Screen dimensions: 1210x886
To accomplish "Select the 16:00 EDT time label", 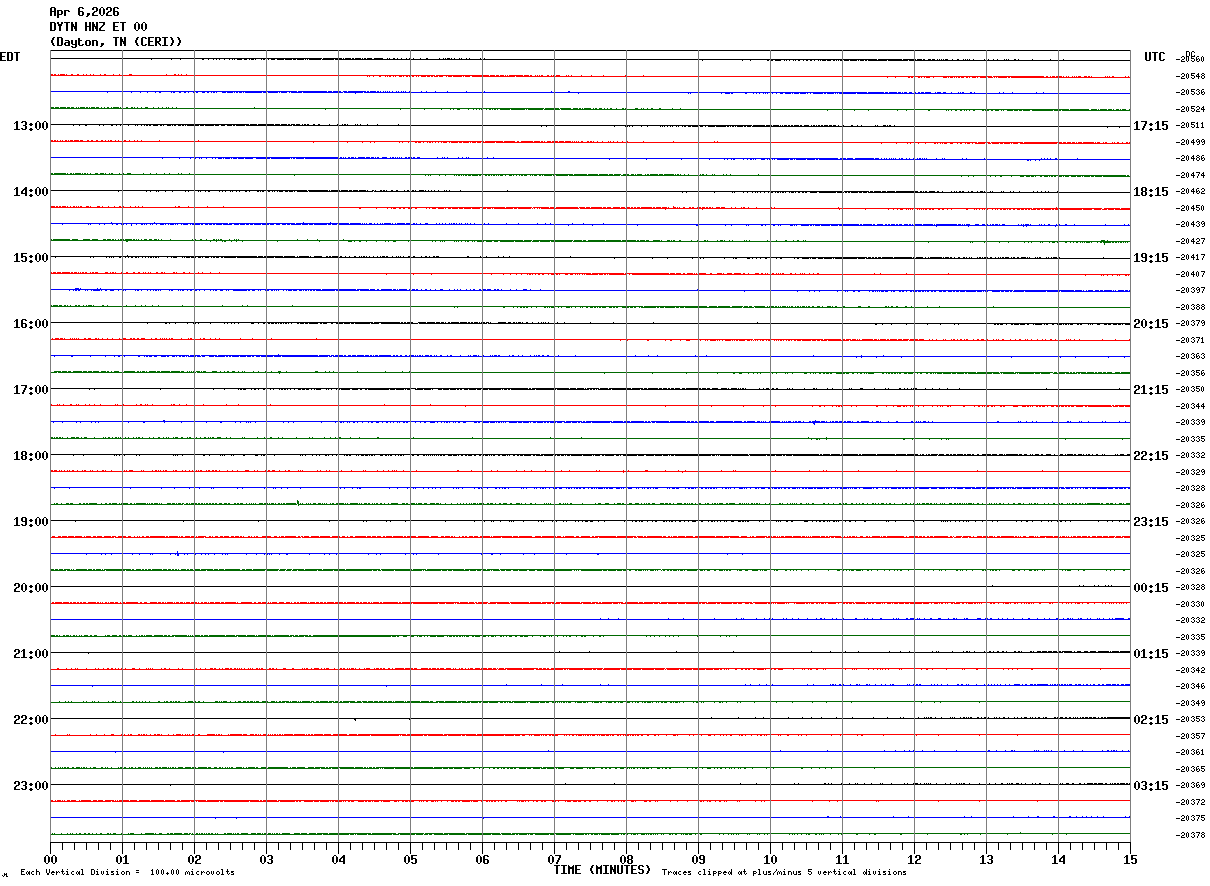I will (30, 324).
